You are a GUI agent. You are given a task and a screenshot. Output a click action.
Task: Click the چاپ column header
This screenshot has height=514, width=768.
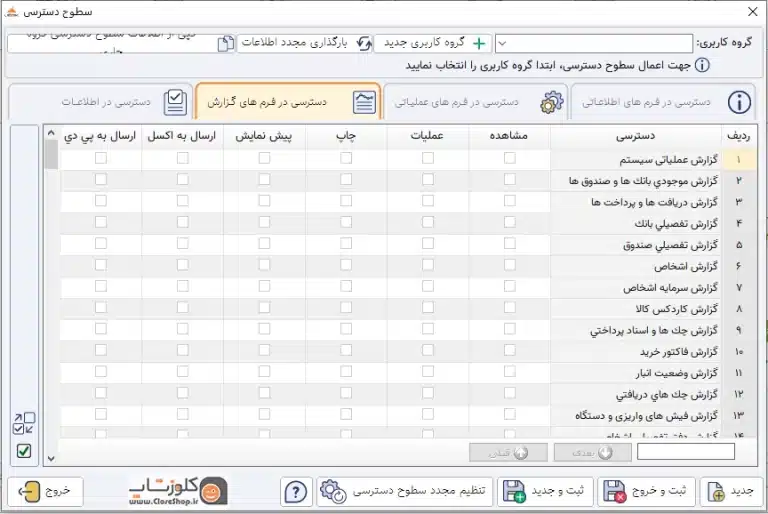click(346, 136)
